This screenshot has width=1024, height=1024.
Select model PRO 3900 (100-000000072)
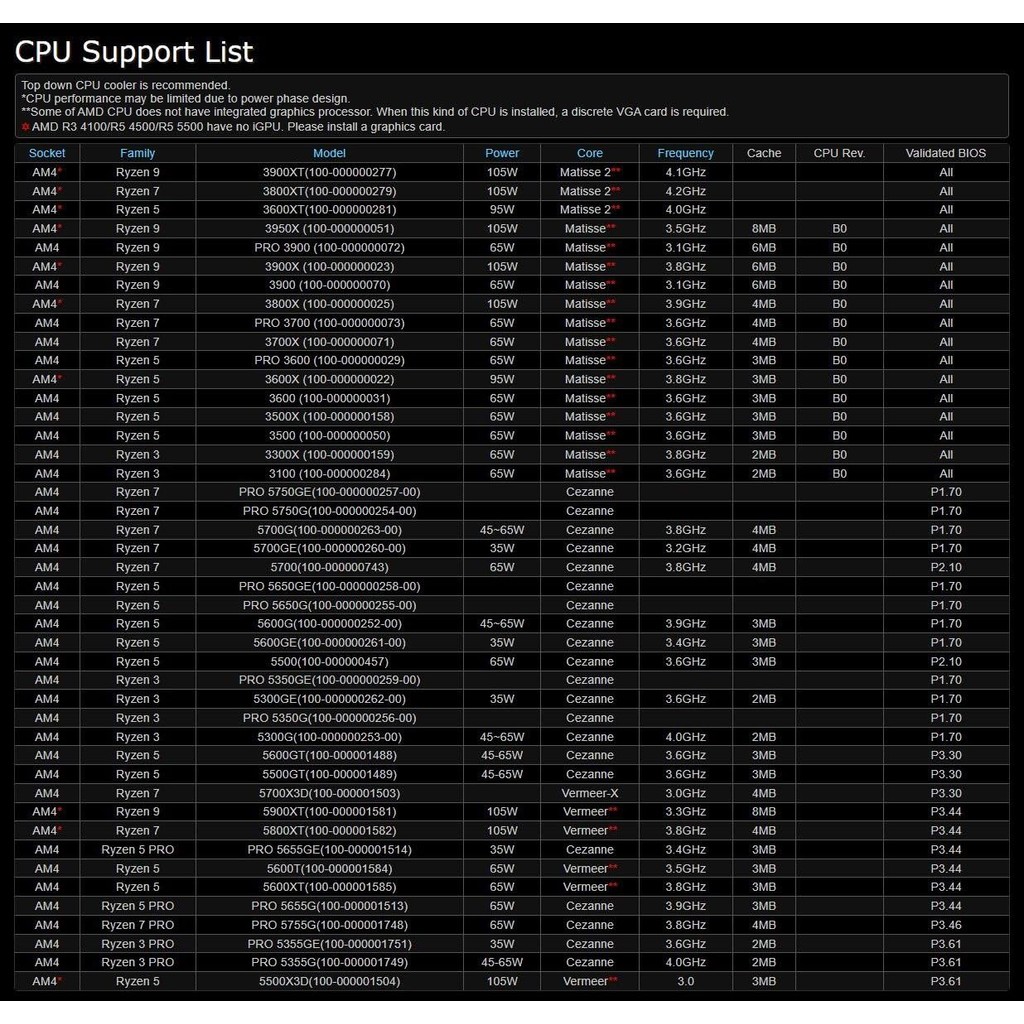pyautogui.click(x=329, y=248)
